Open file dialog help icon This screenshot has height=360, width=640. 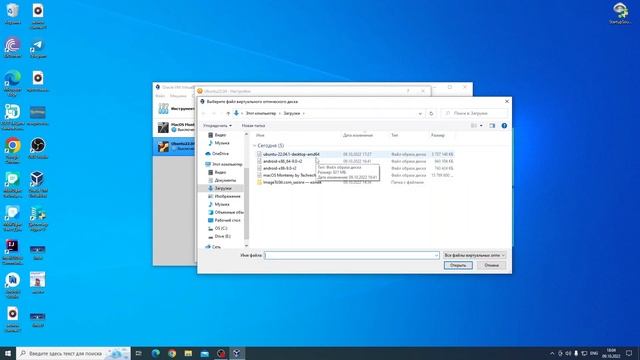point(504,126)
